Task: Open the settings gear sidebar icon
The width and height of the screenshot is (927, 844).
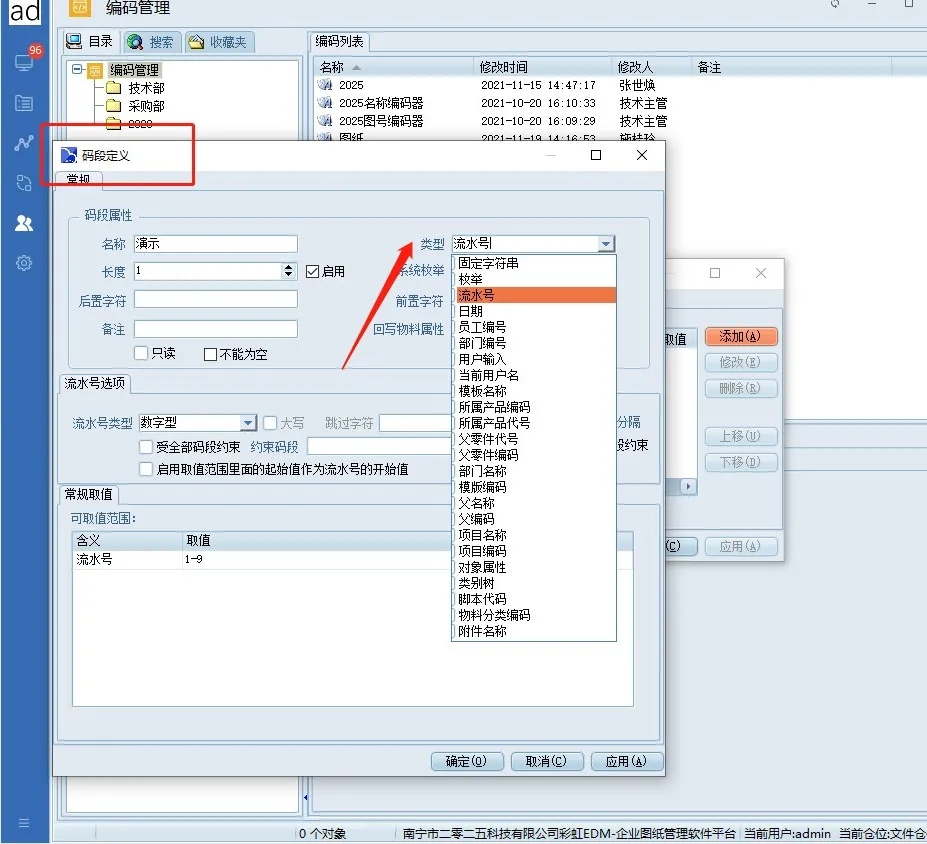Action: [24, 262]
